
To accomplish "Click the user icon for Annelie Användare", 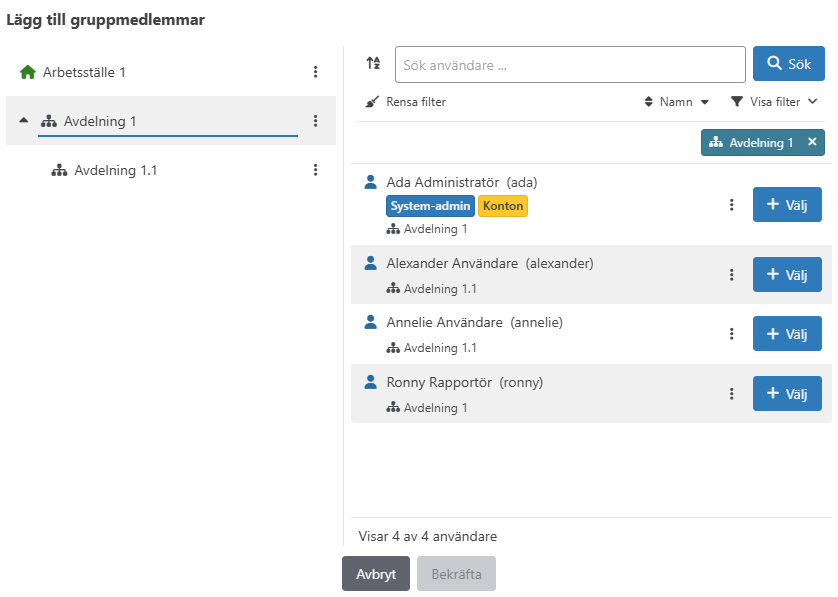I will (x=370, y=322).
